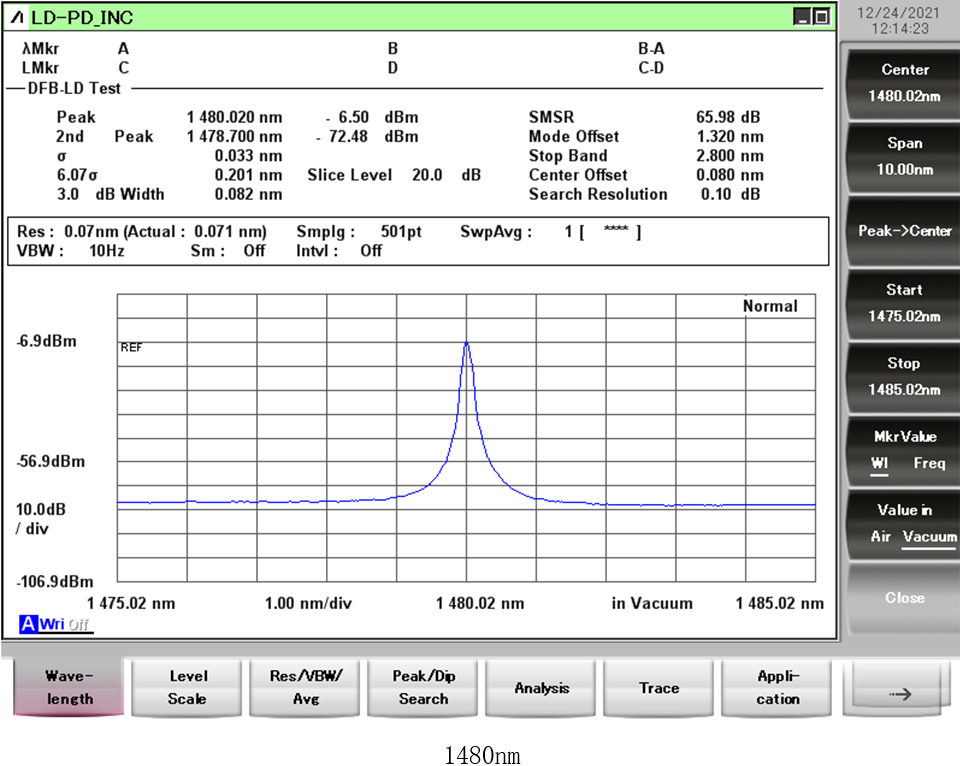Select the REF level marker on graph
Screen dimensions: 960x766
(131, 348)
